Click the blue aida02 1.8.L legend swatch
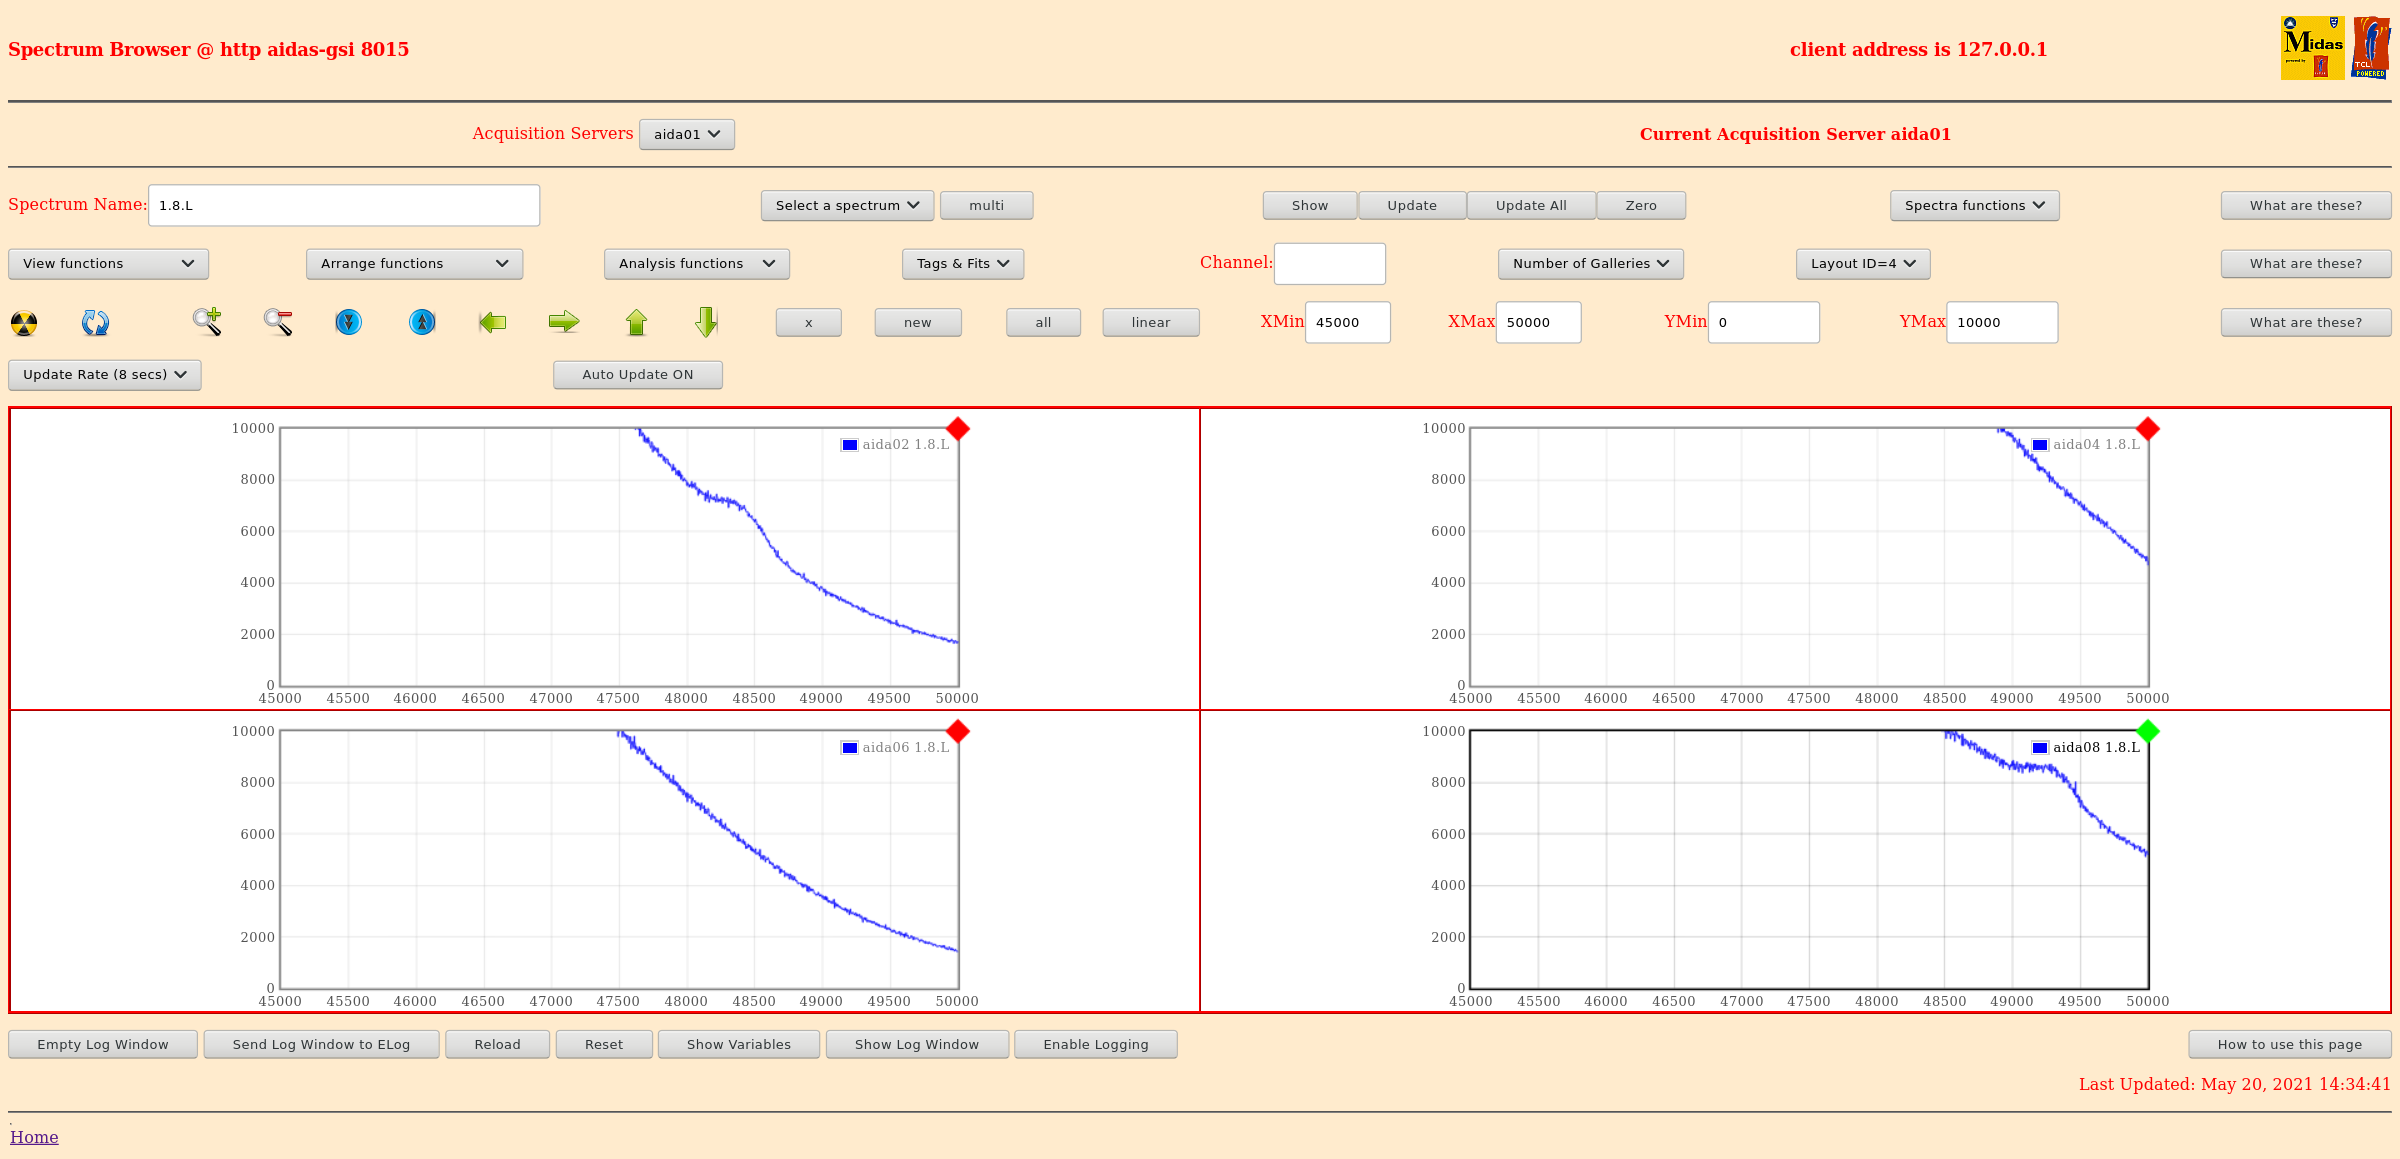The width and height of the screenshot is (2400, 1159). (x=849, y=445)
